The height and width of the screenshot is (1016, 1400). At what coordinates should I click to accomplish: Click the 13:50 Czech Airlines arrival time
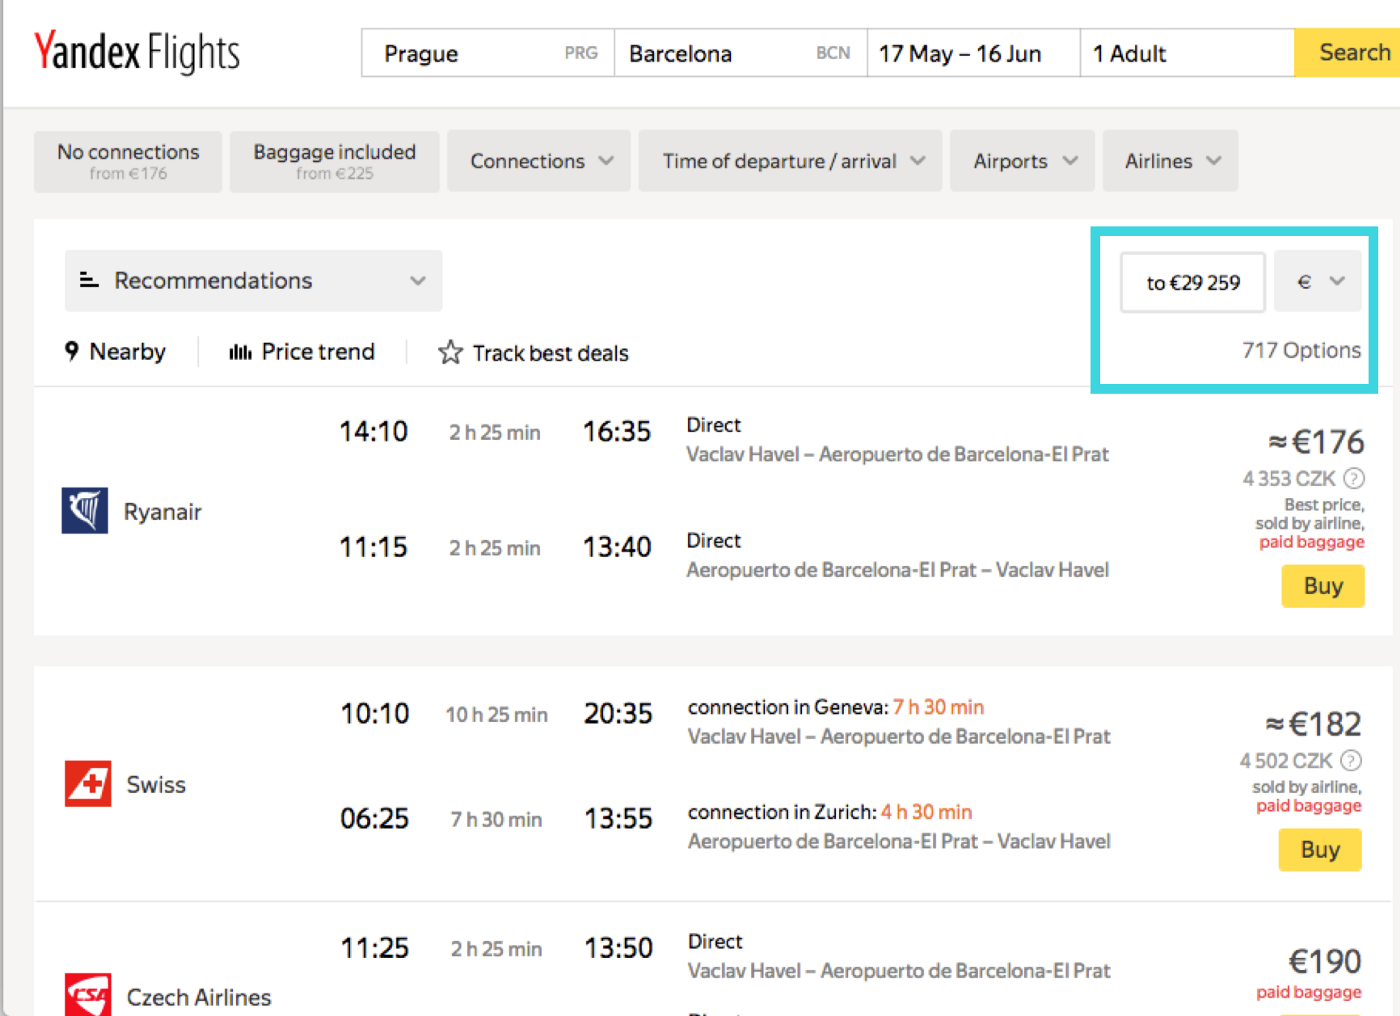tap(618, 948)
